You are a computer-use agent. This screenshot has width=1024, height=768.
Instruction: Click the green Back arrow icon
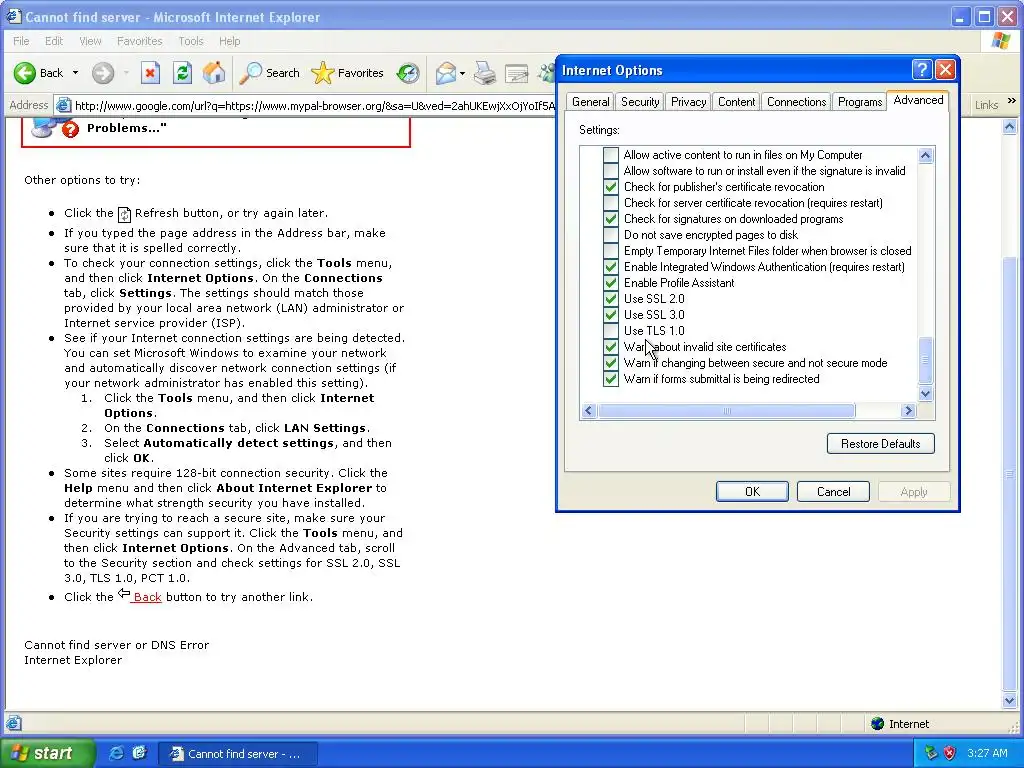pyautogui.click(x=25, y=72)
